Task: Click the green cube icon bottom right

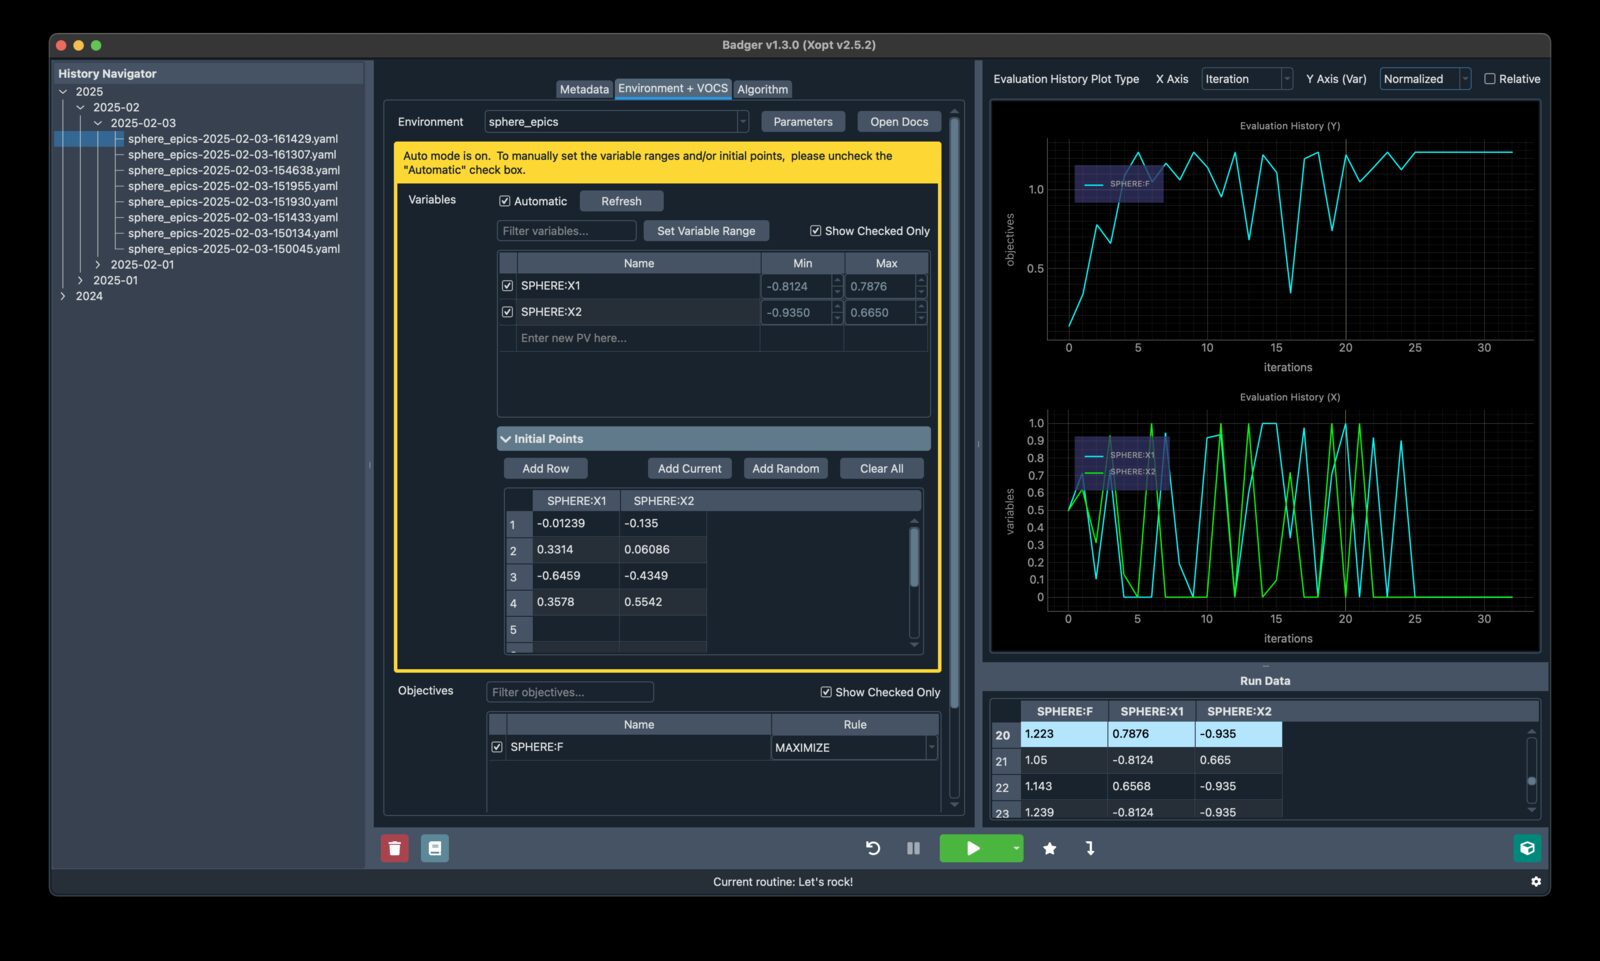Action: coord(1527,848)
